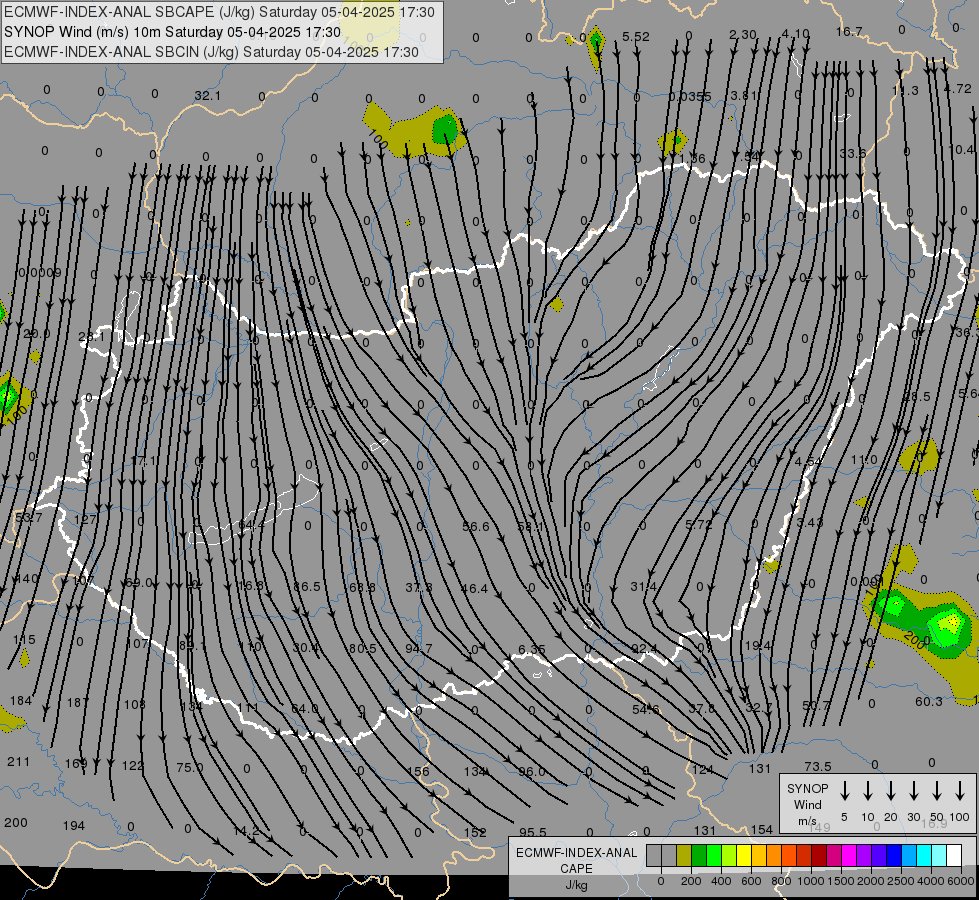Pick the wind legend arrow labeled 100
The width and height of the screenshot is (979, 900).
tap(960, 791)
